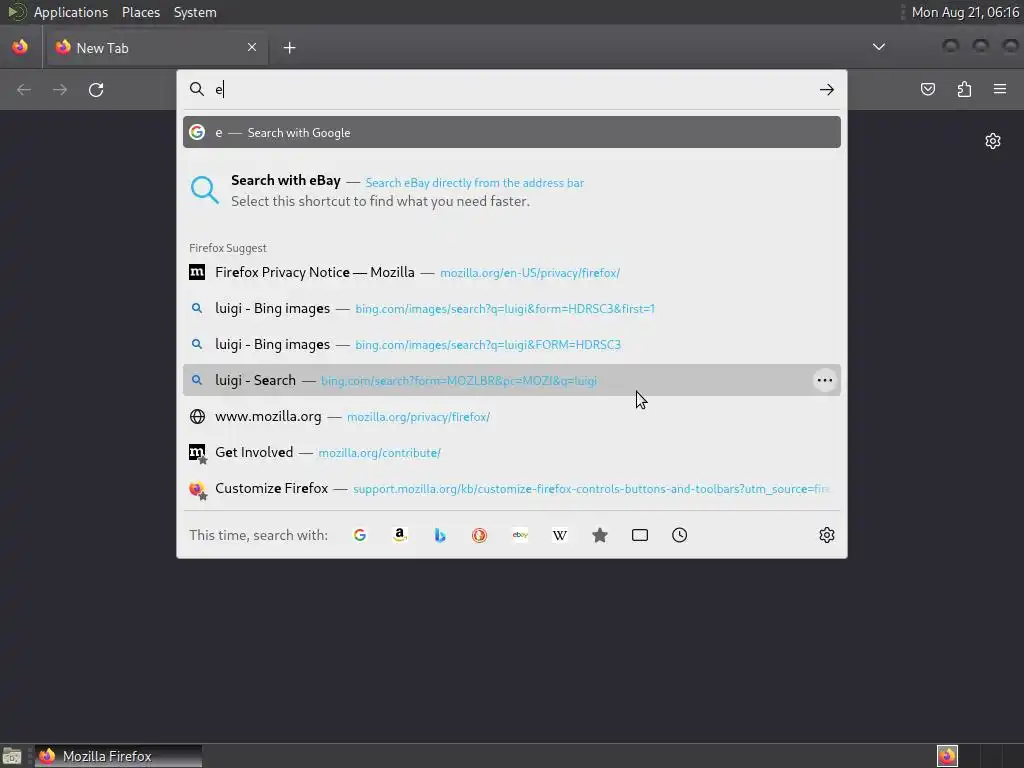This screenshot has width=1024, height=768.
Task: Select 'e — Search with Google' suggestion
Action: [x=511, y=132]
